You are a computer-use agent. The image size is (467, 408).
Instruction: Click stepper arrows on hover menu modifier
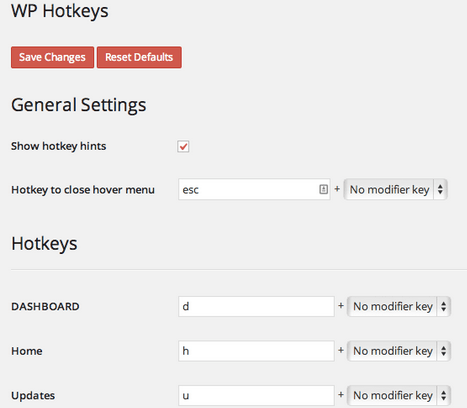click(x=440, y=189)
